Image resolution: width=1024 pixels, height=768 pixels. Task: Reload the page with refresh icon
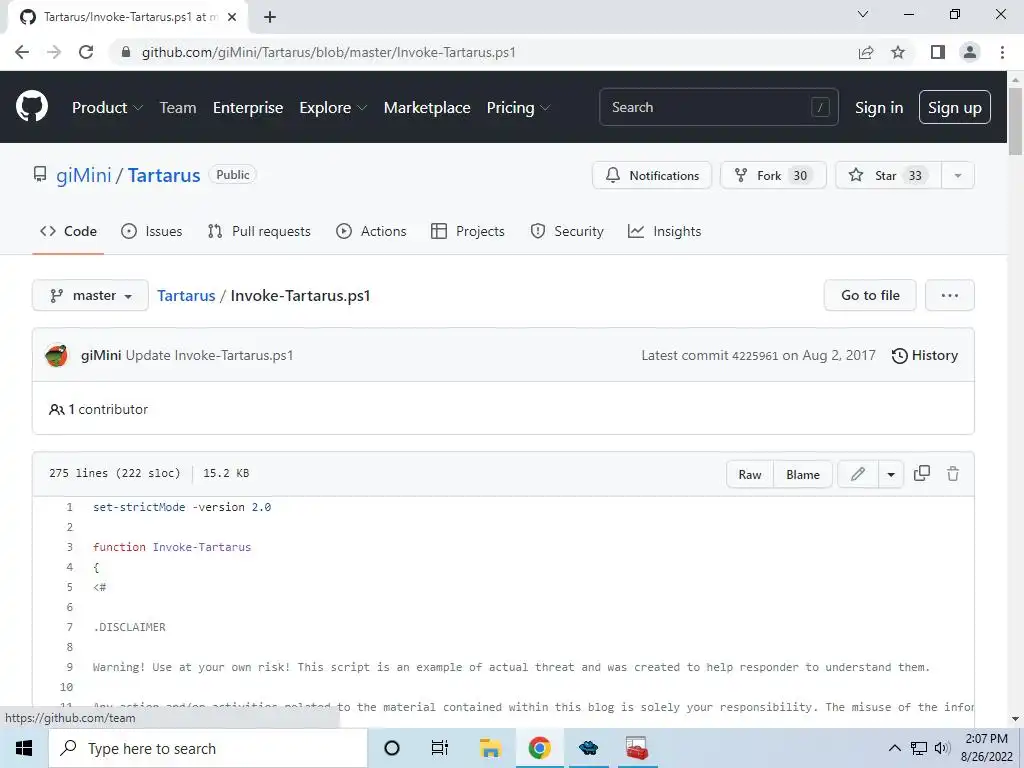(x=86, y=52)
